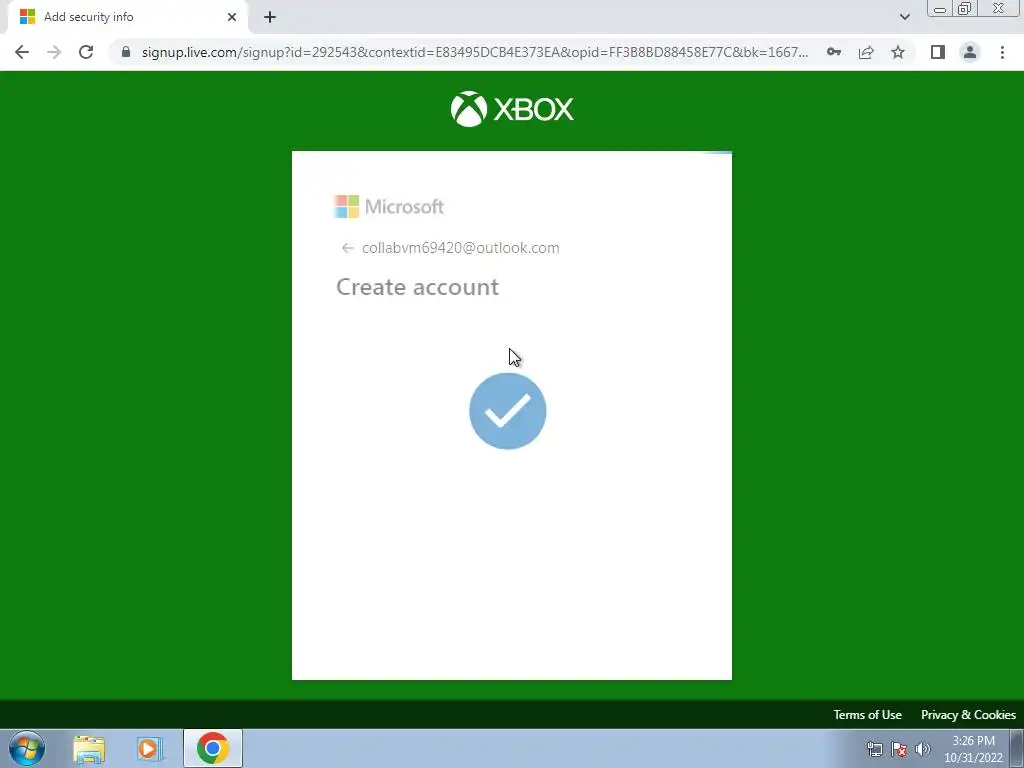Viewport: 1024px width, 768px height.
Task: Open Privacy & Cookies link
Action: (968, 714)
